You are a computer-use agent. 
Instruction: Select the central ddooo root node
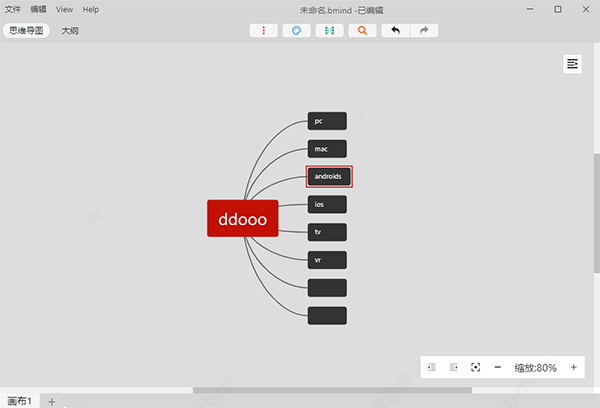pyautogui.click(x=243, y=218)
